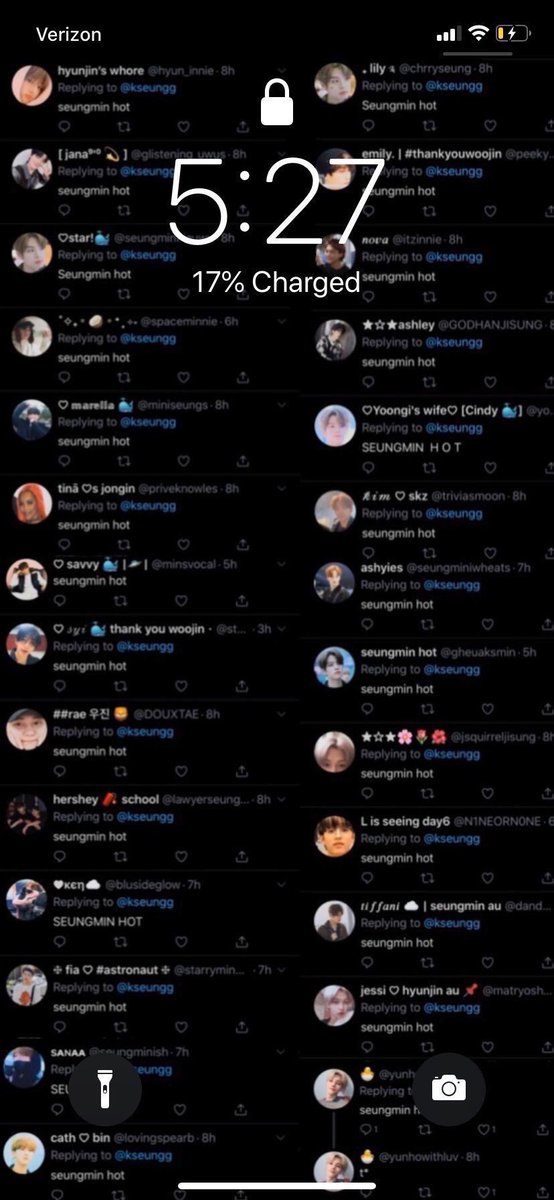Share the ##rae tweet via the share icon

tap(243, 773)
